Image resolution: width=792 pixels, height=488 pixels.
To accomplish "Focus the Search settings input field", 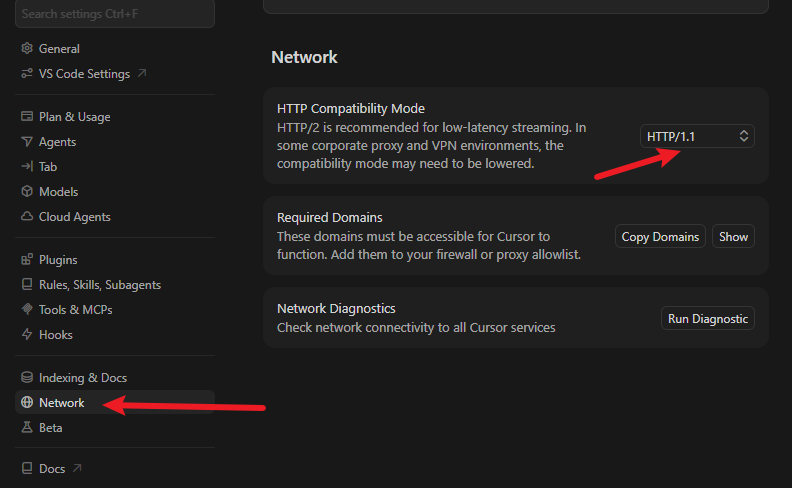I will point(115,14).
